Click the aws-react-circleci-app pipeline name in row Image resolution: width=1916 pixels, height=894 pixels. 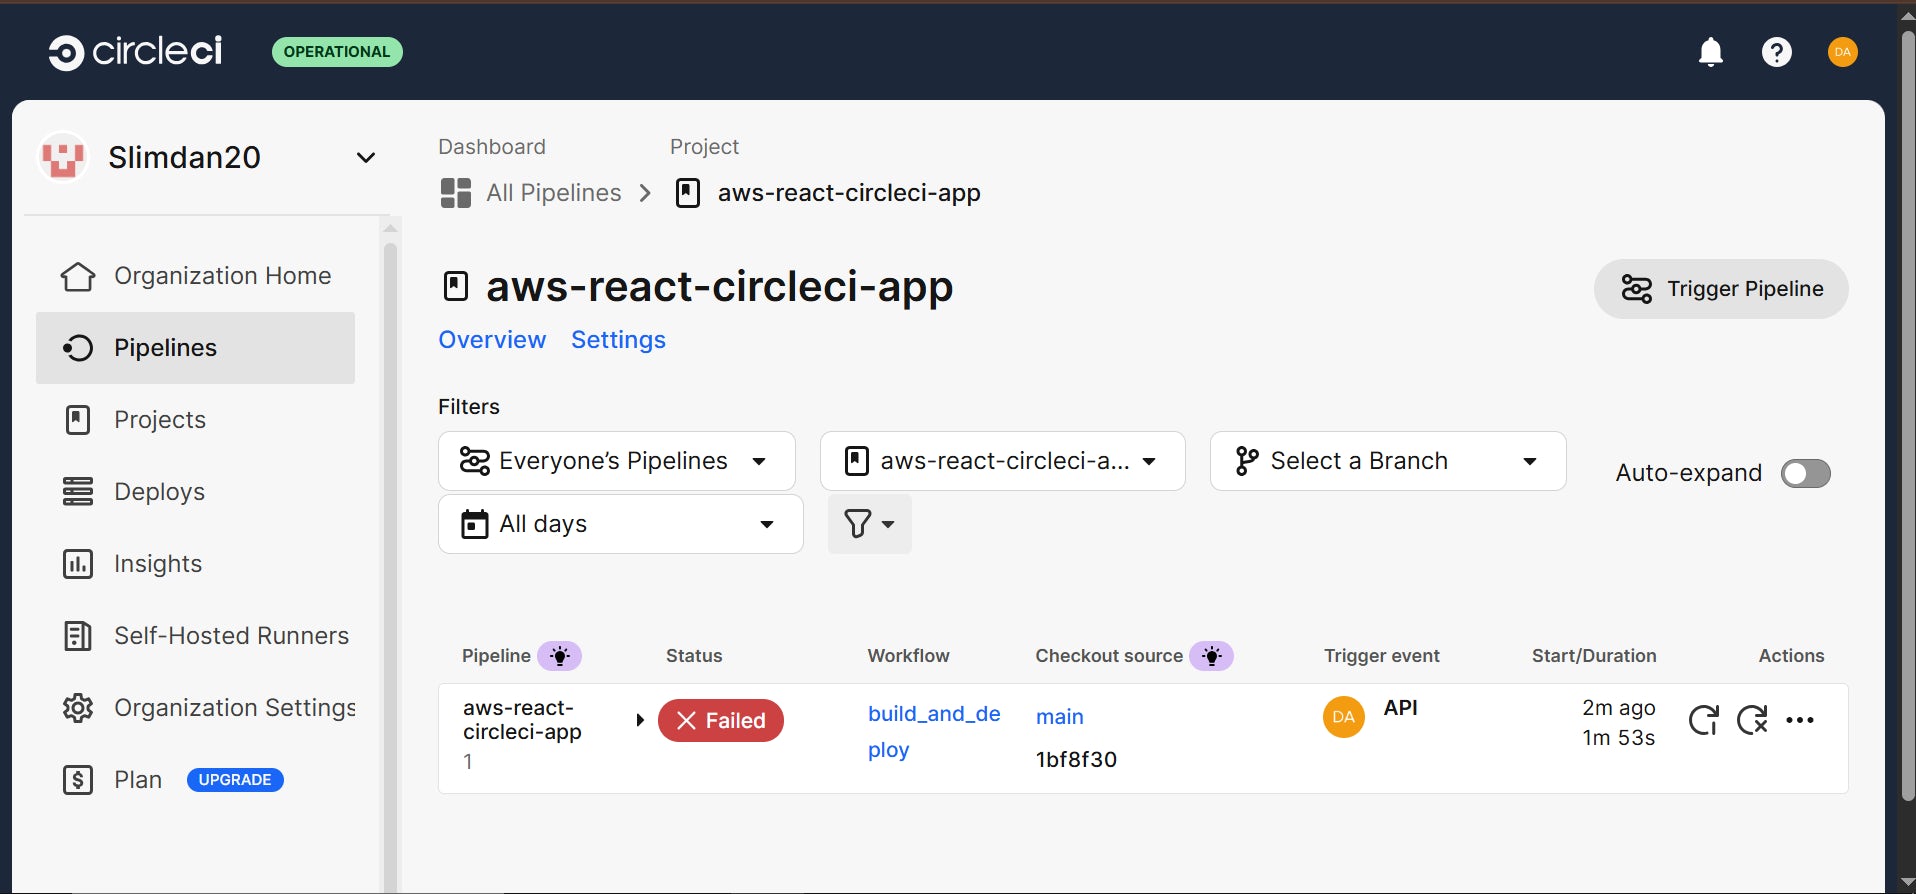tap(522, 720)
